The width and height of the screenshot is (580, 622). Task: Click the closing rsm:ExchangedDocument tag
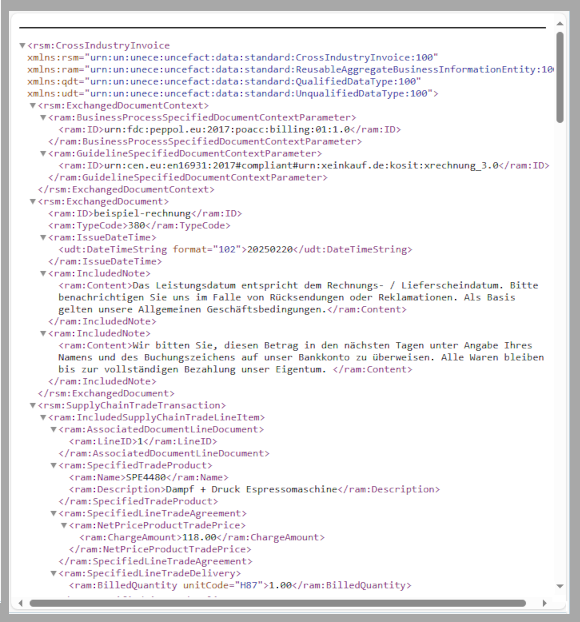pyautogui.click(x=106, y=394)
